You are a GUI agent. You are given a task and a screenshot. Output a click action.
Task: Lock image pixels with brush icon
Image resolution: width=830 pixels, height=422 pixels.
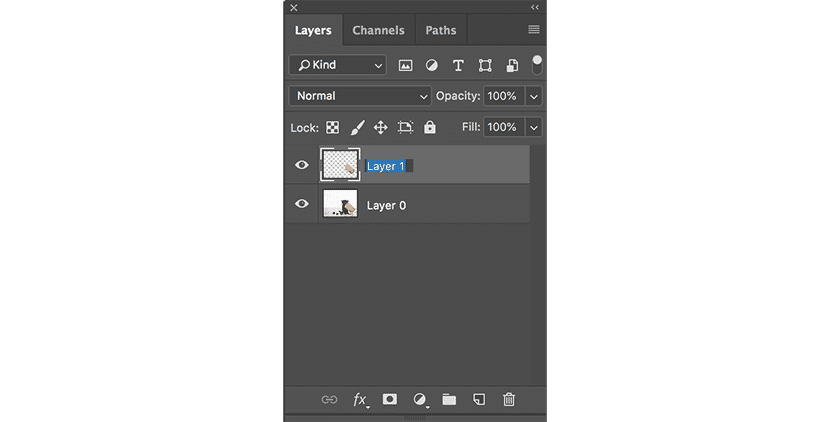tap(356, 127)
